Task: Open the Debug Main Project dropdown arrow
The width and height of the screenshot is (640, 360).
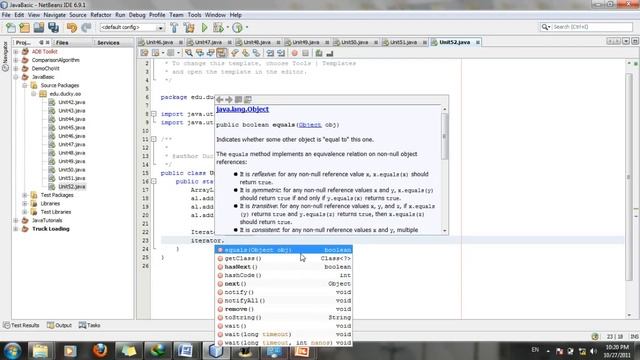Action: (x=227, y=27)
